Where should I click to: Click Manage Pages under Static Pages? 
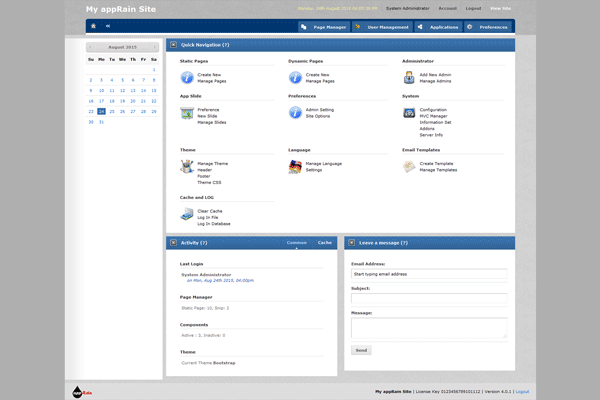click(x=212, y=81)
